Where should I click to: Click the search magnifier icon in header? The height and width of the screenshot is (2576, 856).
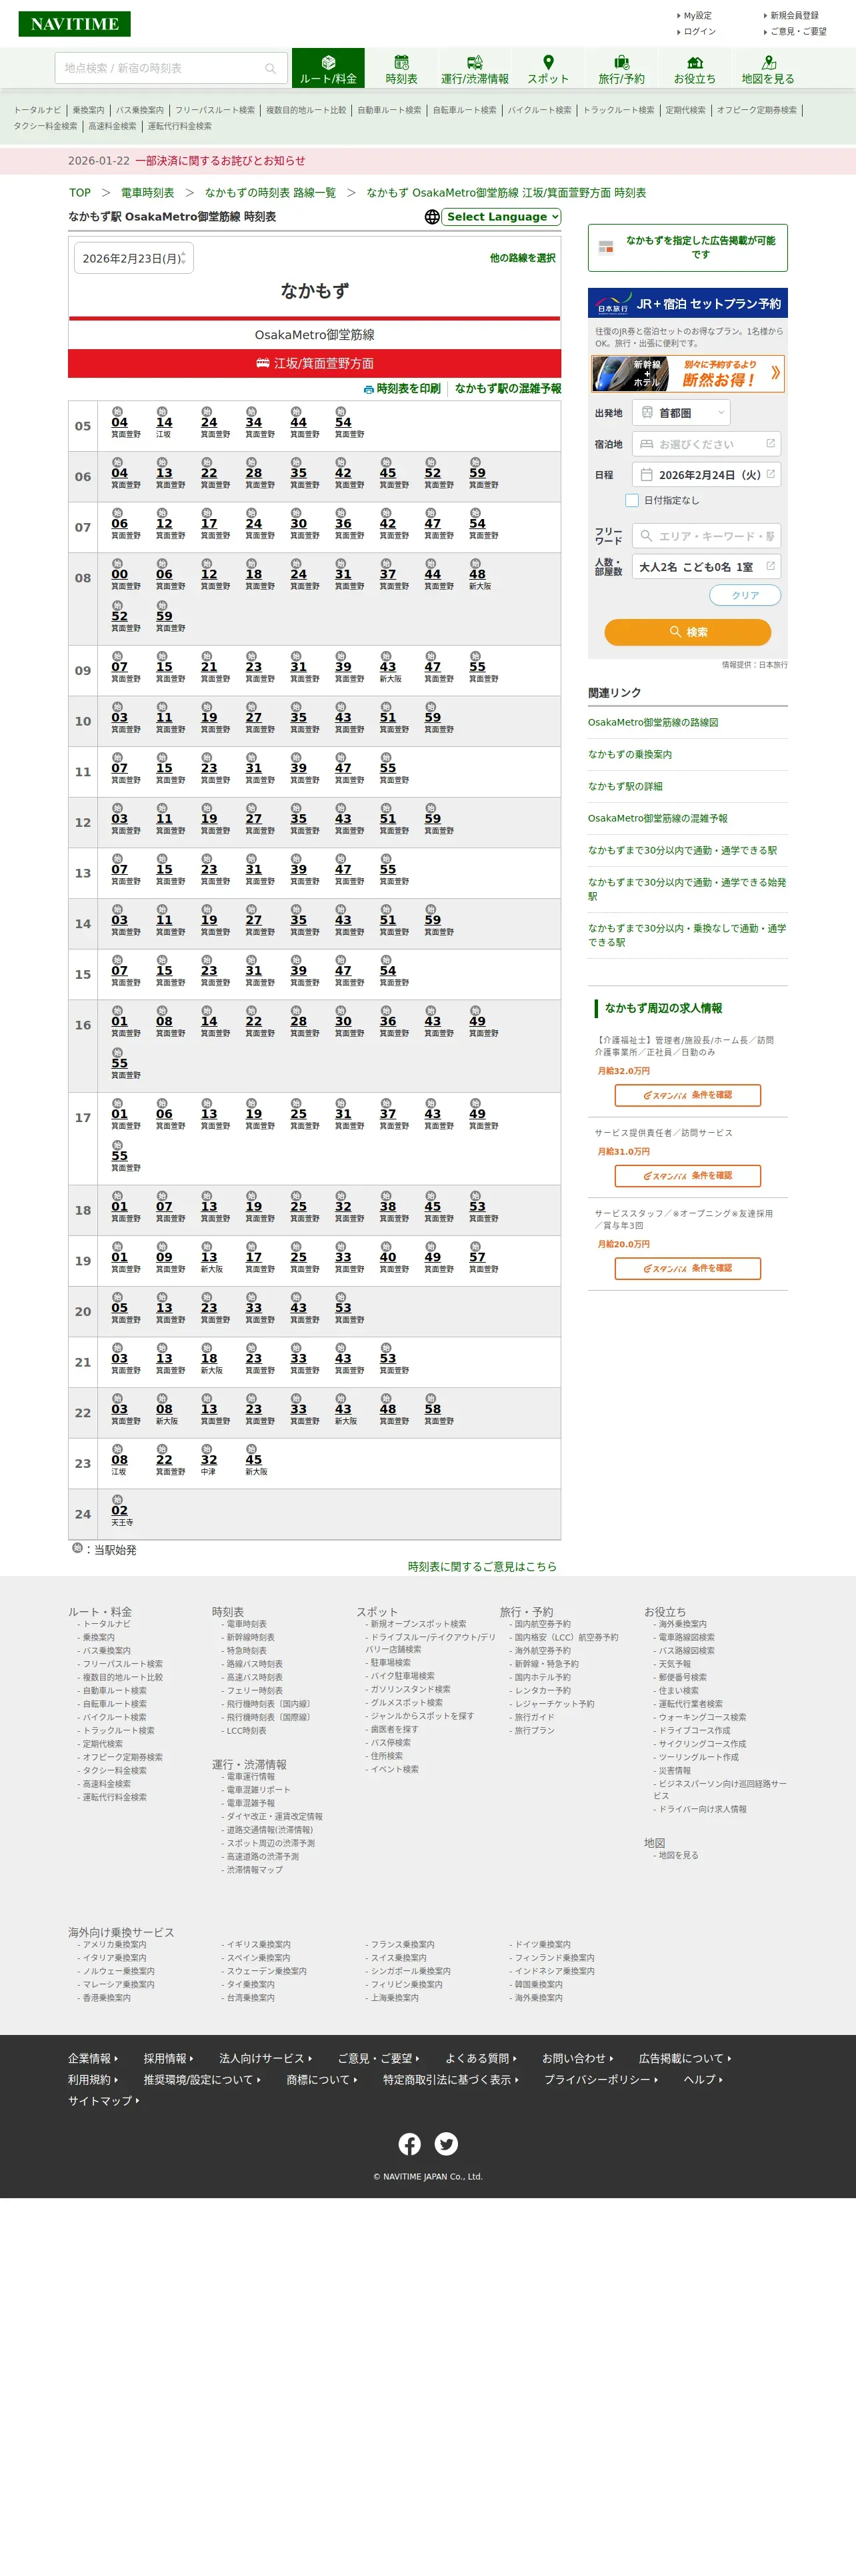tap(270, 68)
